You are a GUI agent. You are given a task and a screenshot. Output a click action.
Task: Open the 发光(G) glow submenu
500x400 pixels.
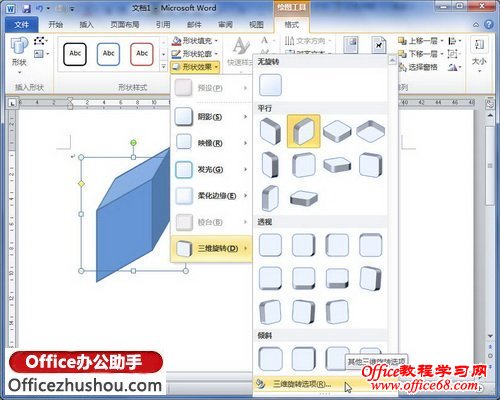[211, 169]
